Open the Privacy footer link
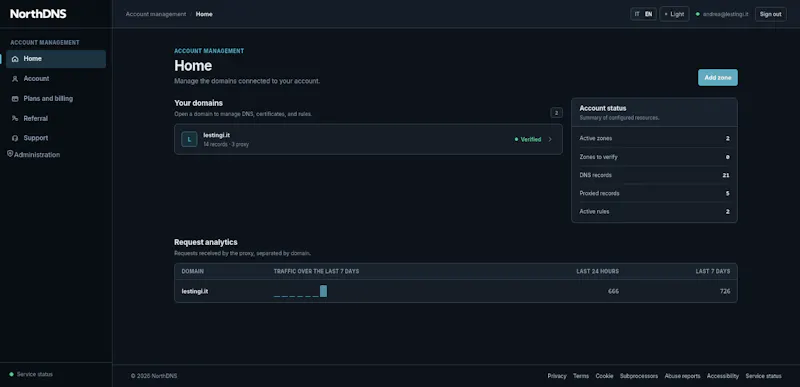The width and height of the screenshot is (800, 387). tap(557, 376)
